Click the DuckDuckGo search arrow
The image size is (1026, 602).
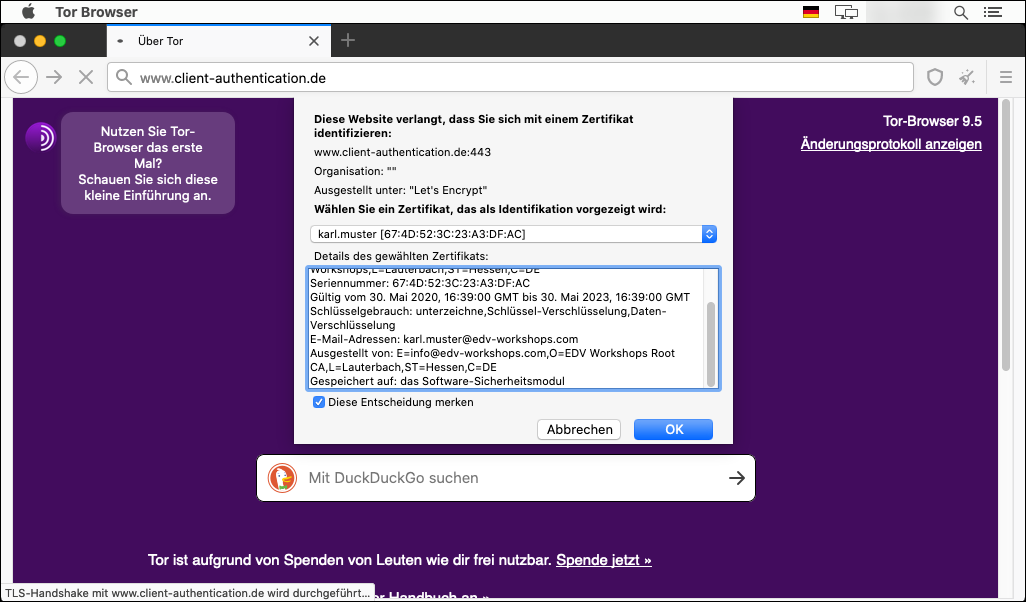pos(736,478)
